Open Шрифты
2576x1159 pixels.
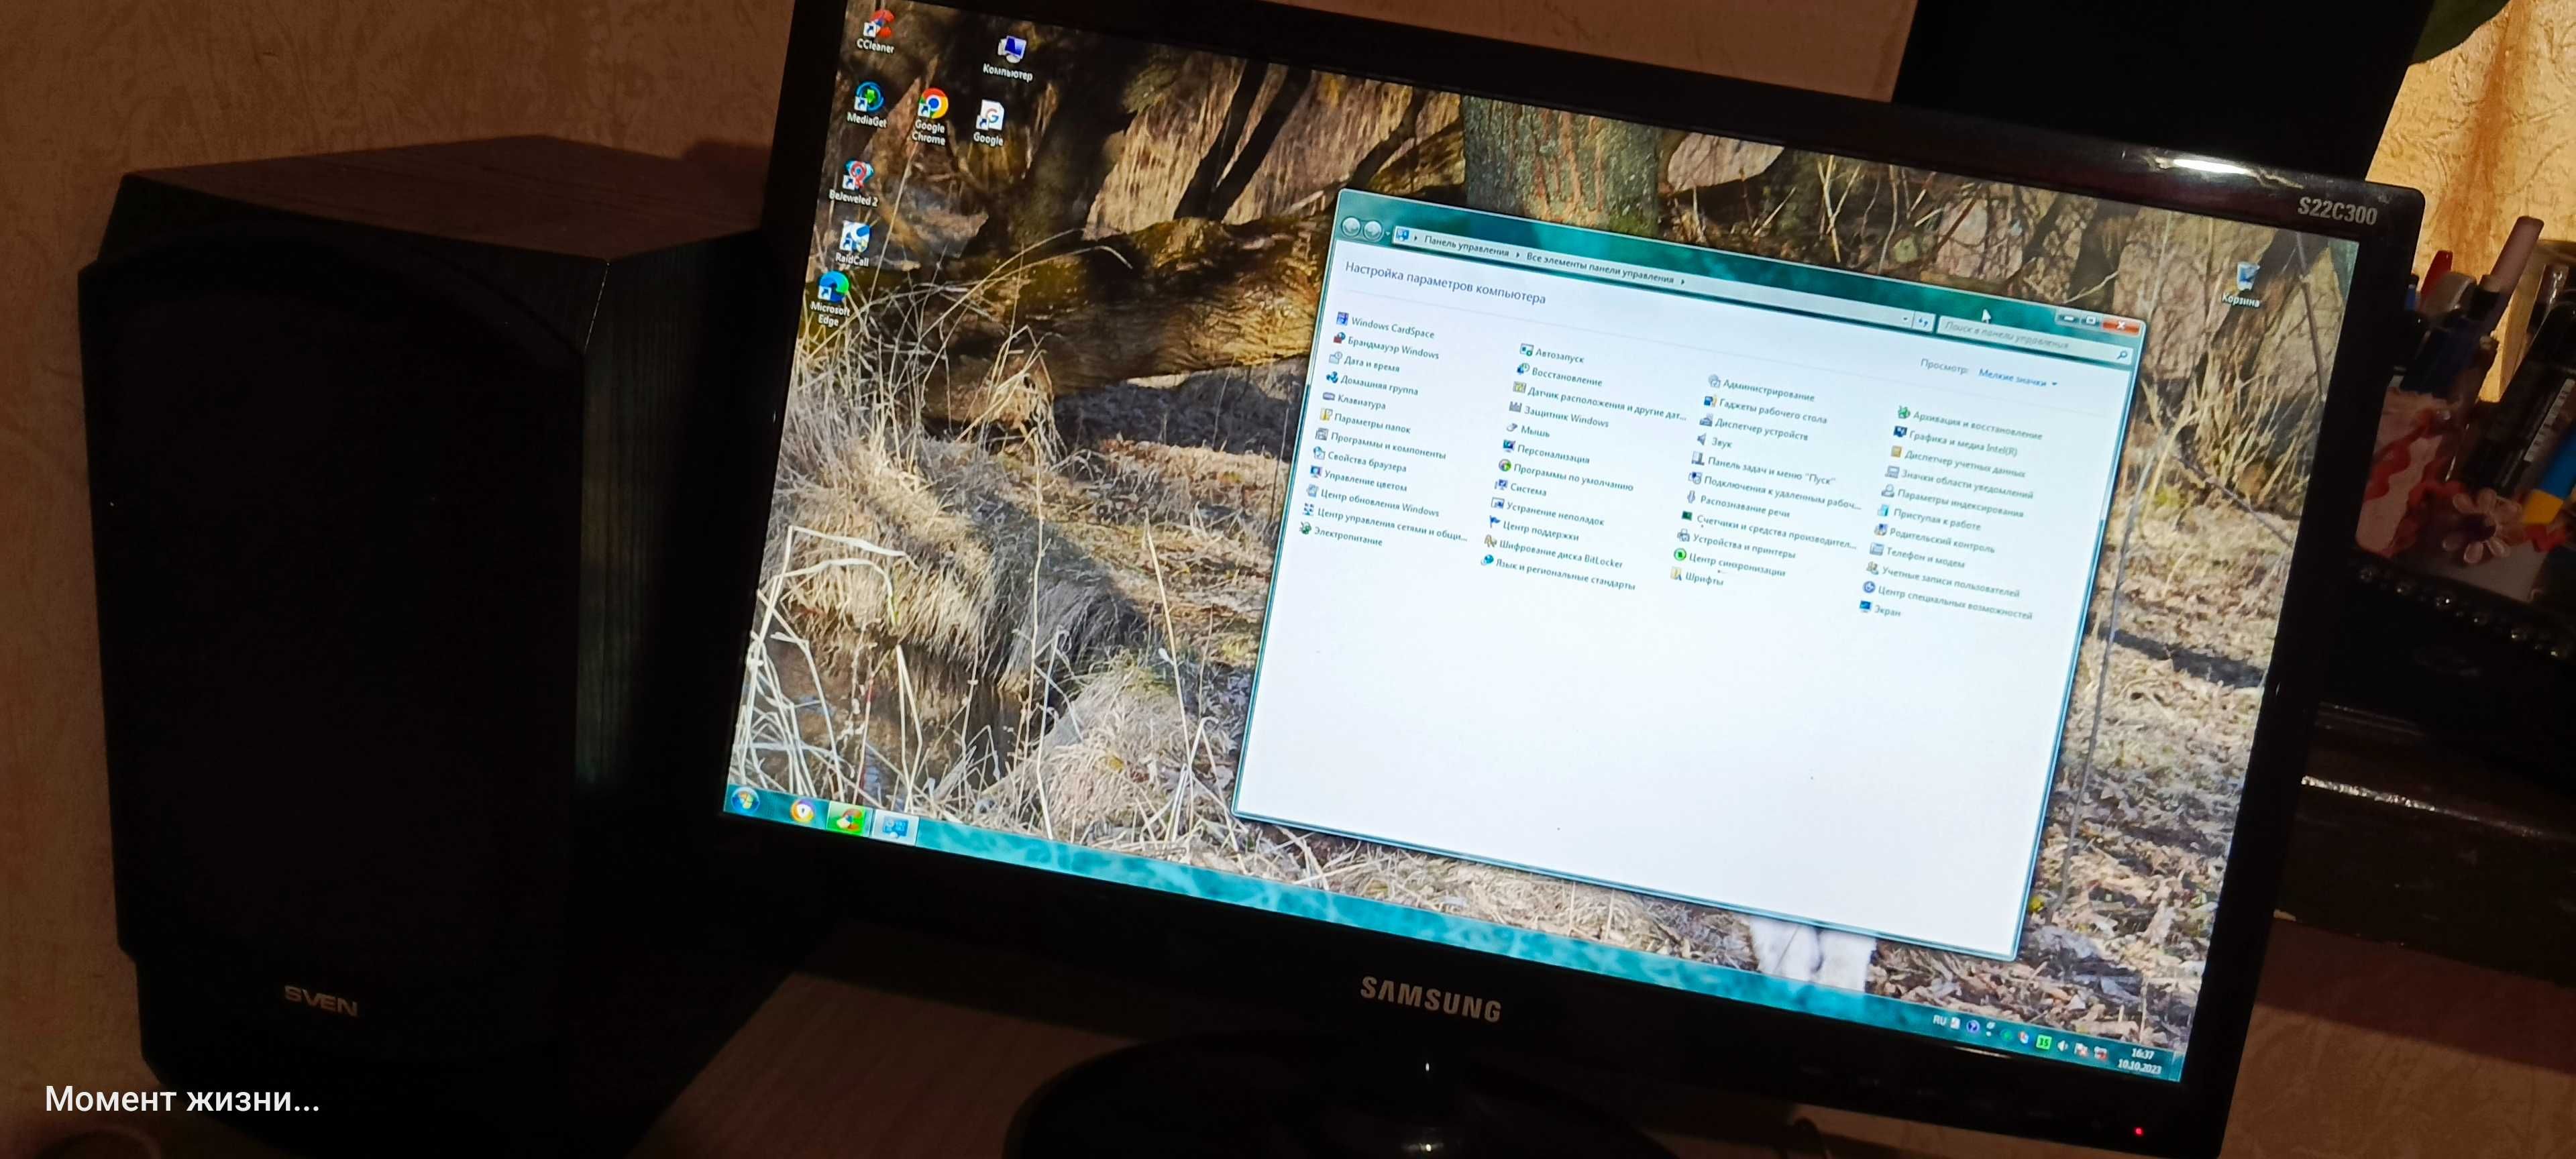pos(1696,576)
